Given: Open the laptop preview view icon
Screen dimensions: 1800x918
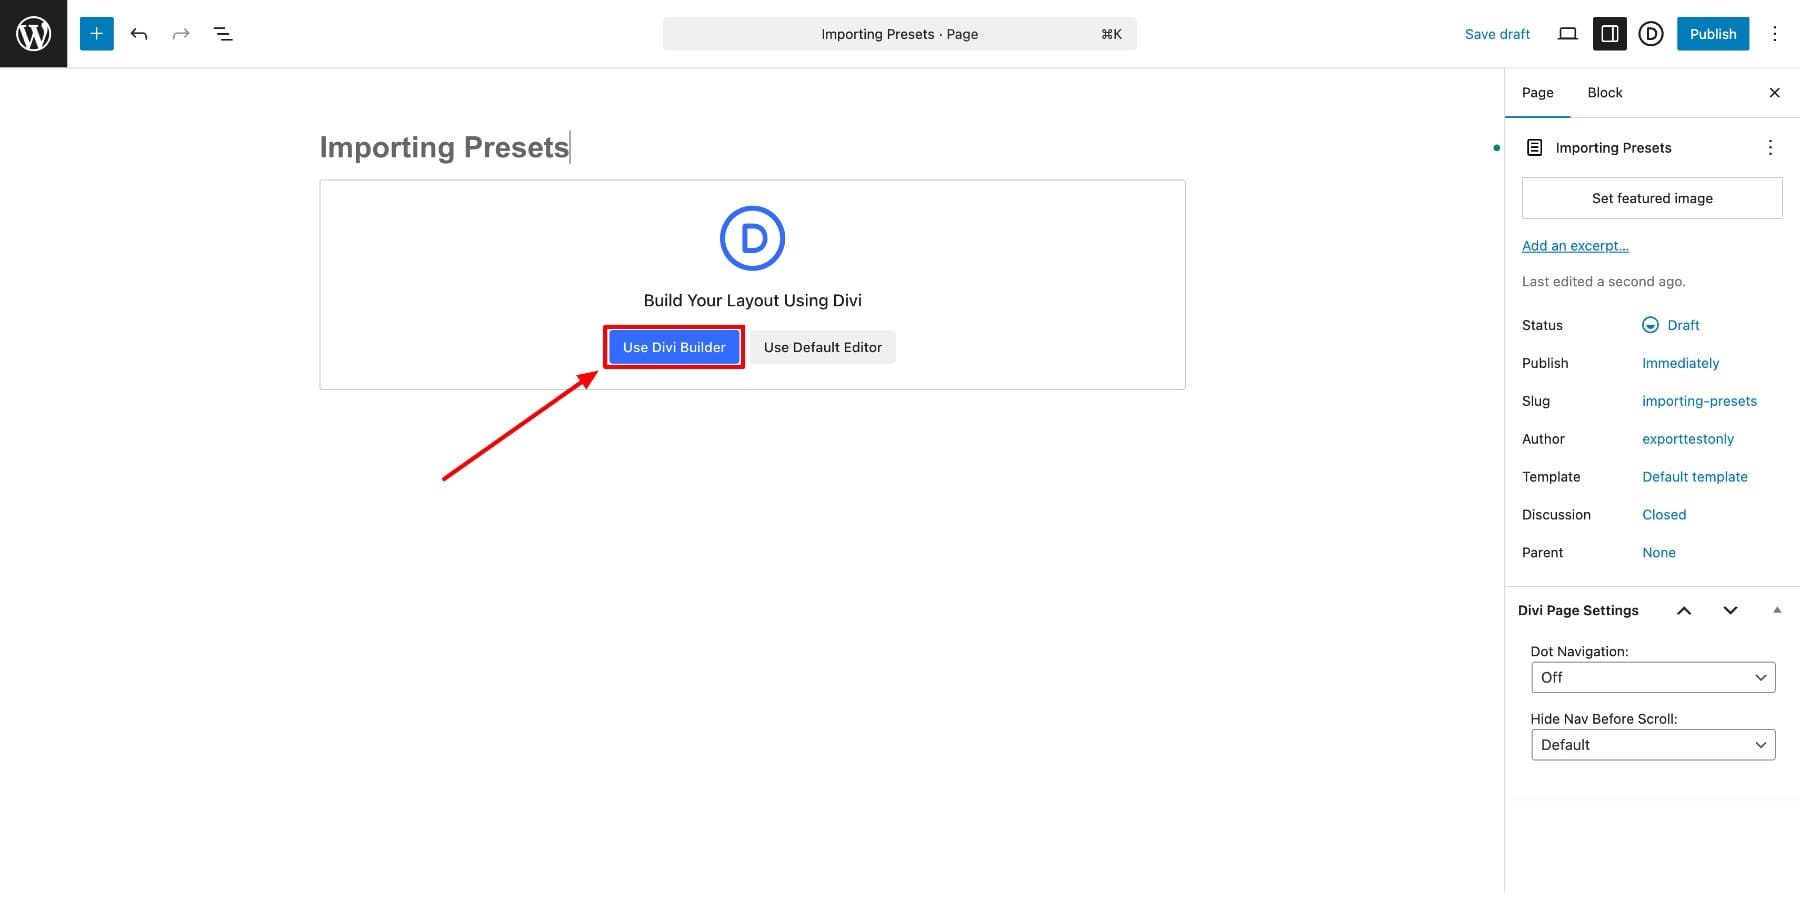Looking at the screenshot, I should (1567, 34).
